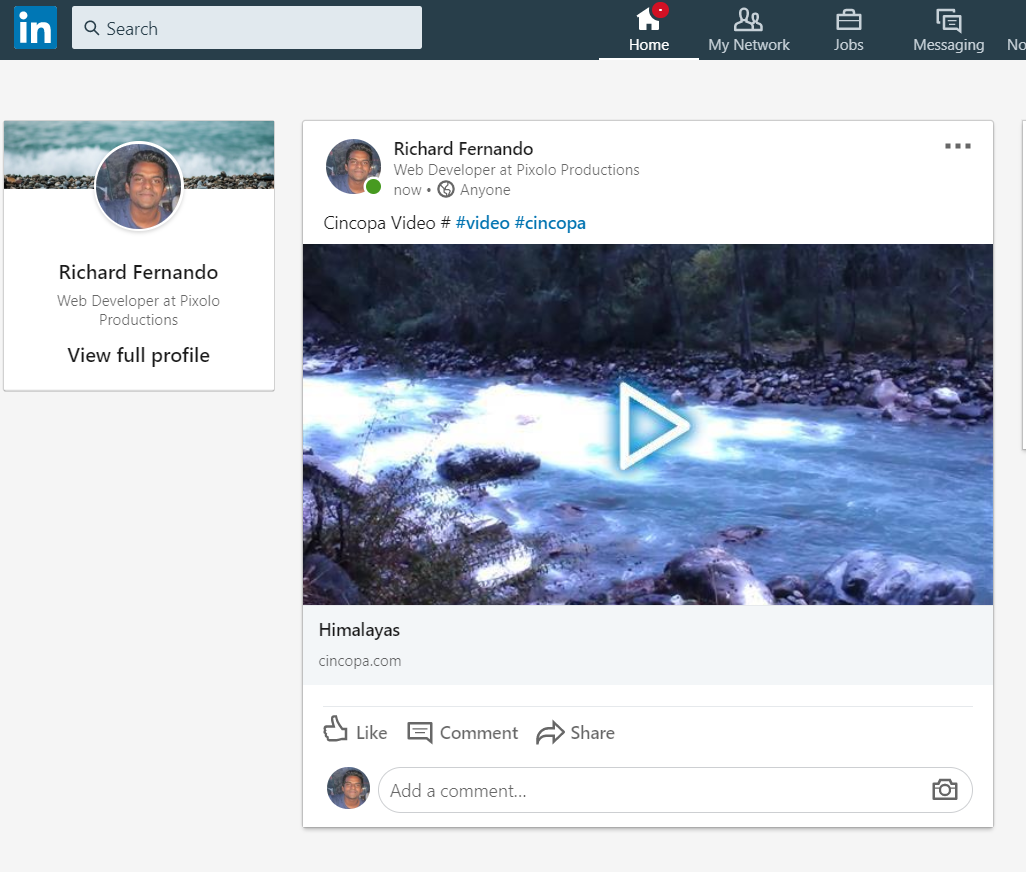Attach a photo via camera icon
The height and width of the screenshot is (872, 1028).
tap(944, 790)
